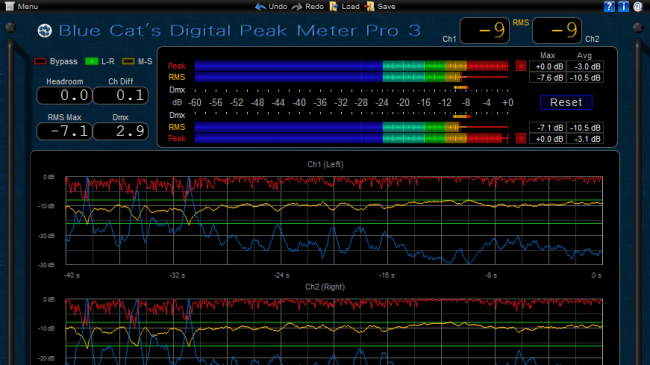The image size is (650, 365).
Task: Click the Undo arrow button
Action: [271, 6]
